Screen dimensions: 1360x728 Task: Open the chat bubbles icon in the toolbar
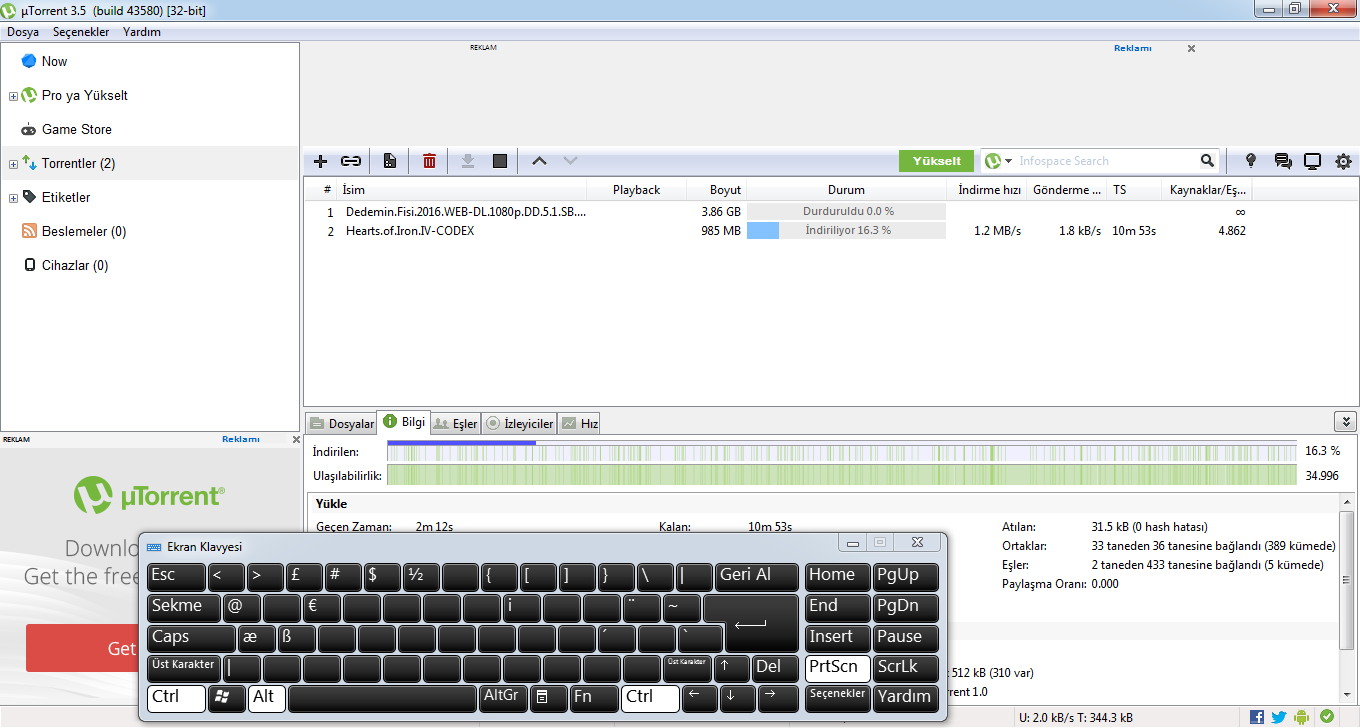point(1282,161)
